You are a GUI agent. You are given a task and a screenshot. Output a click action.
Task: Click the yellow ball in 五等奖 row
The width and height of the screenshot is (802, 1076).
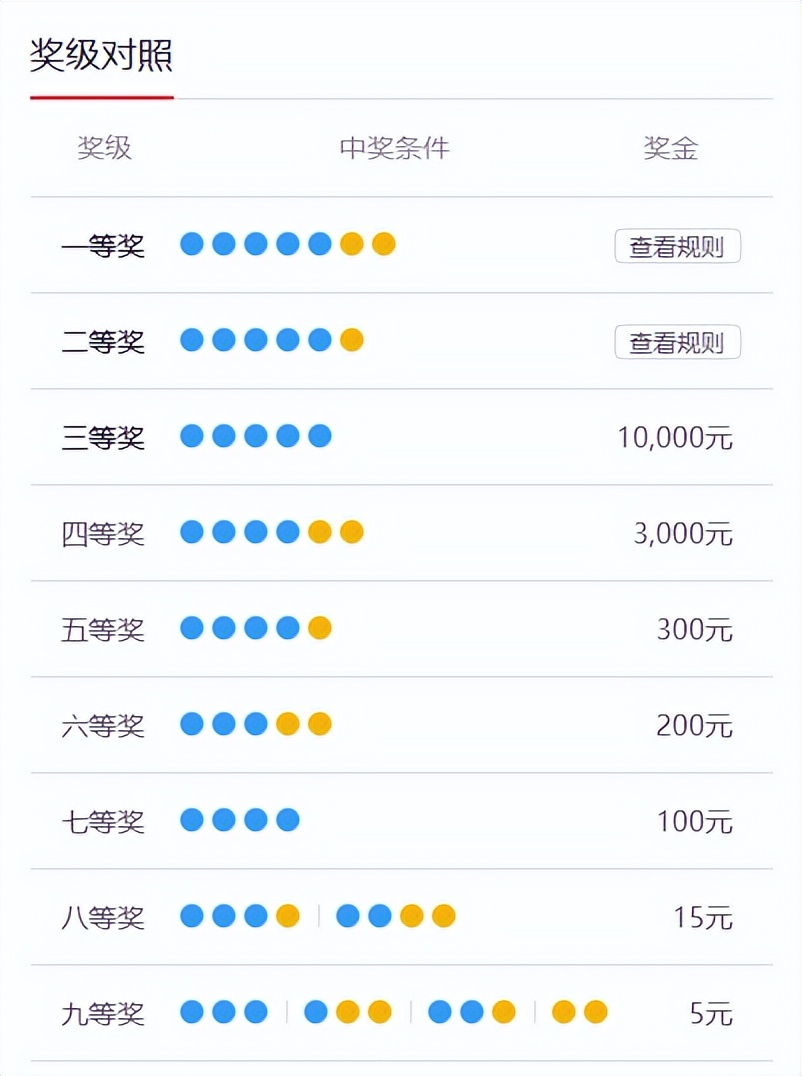pos(320,628)
